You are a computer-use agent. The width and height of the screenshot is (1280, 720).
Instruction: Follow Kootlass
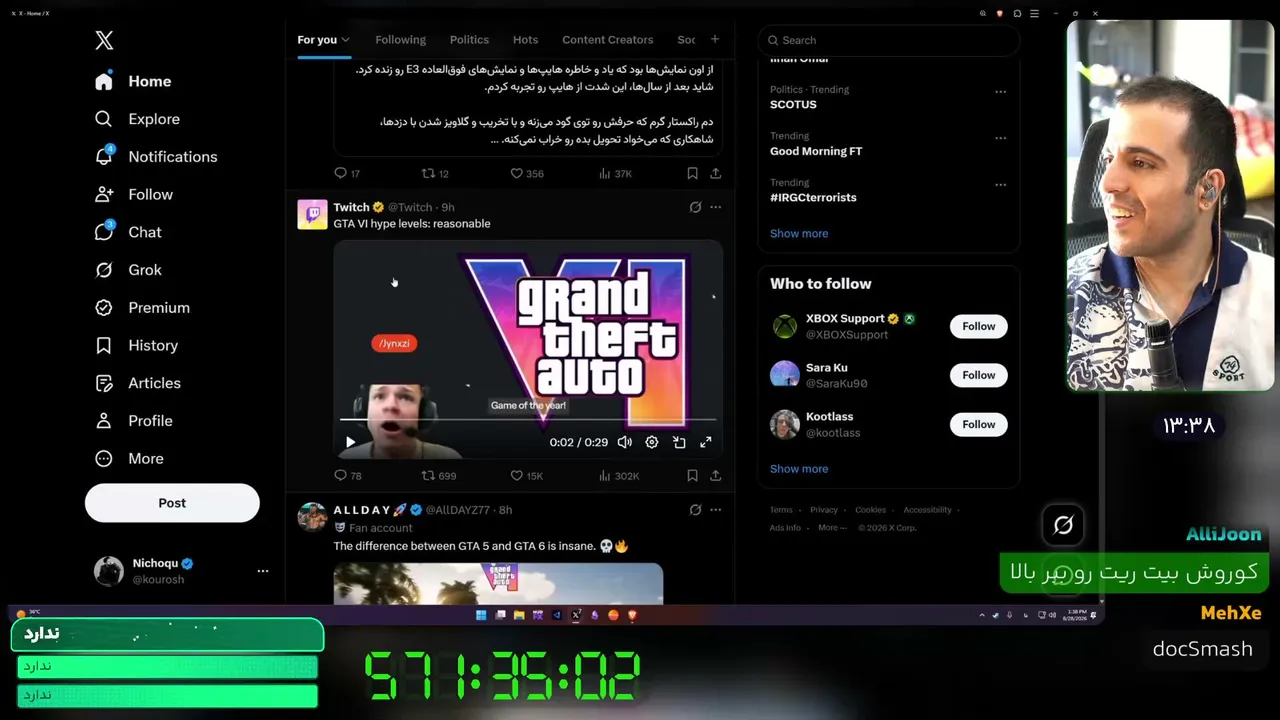click(x=978, y=424)
